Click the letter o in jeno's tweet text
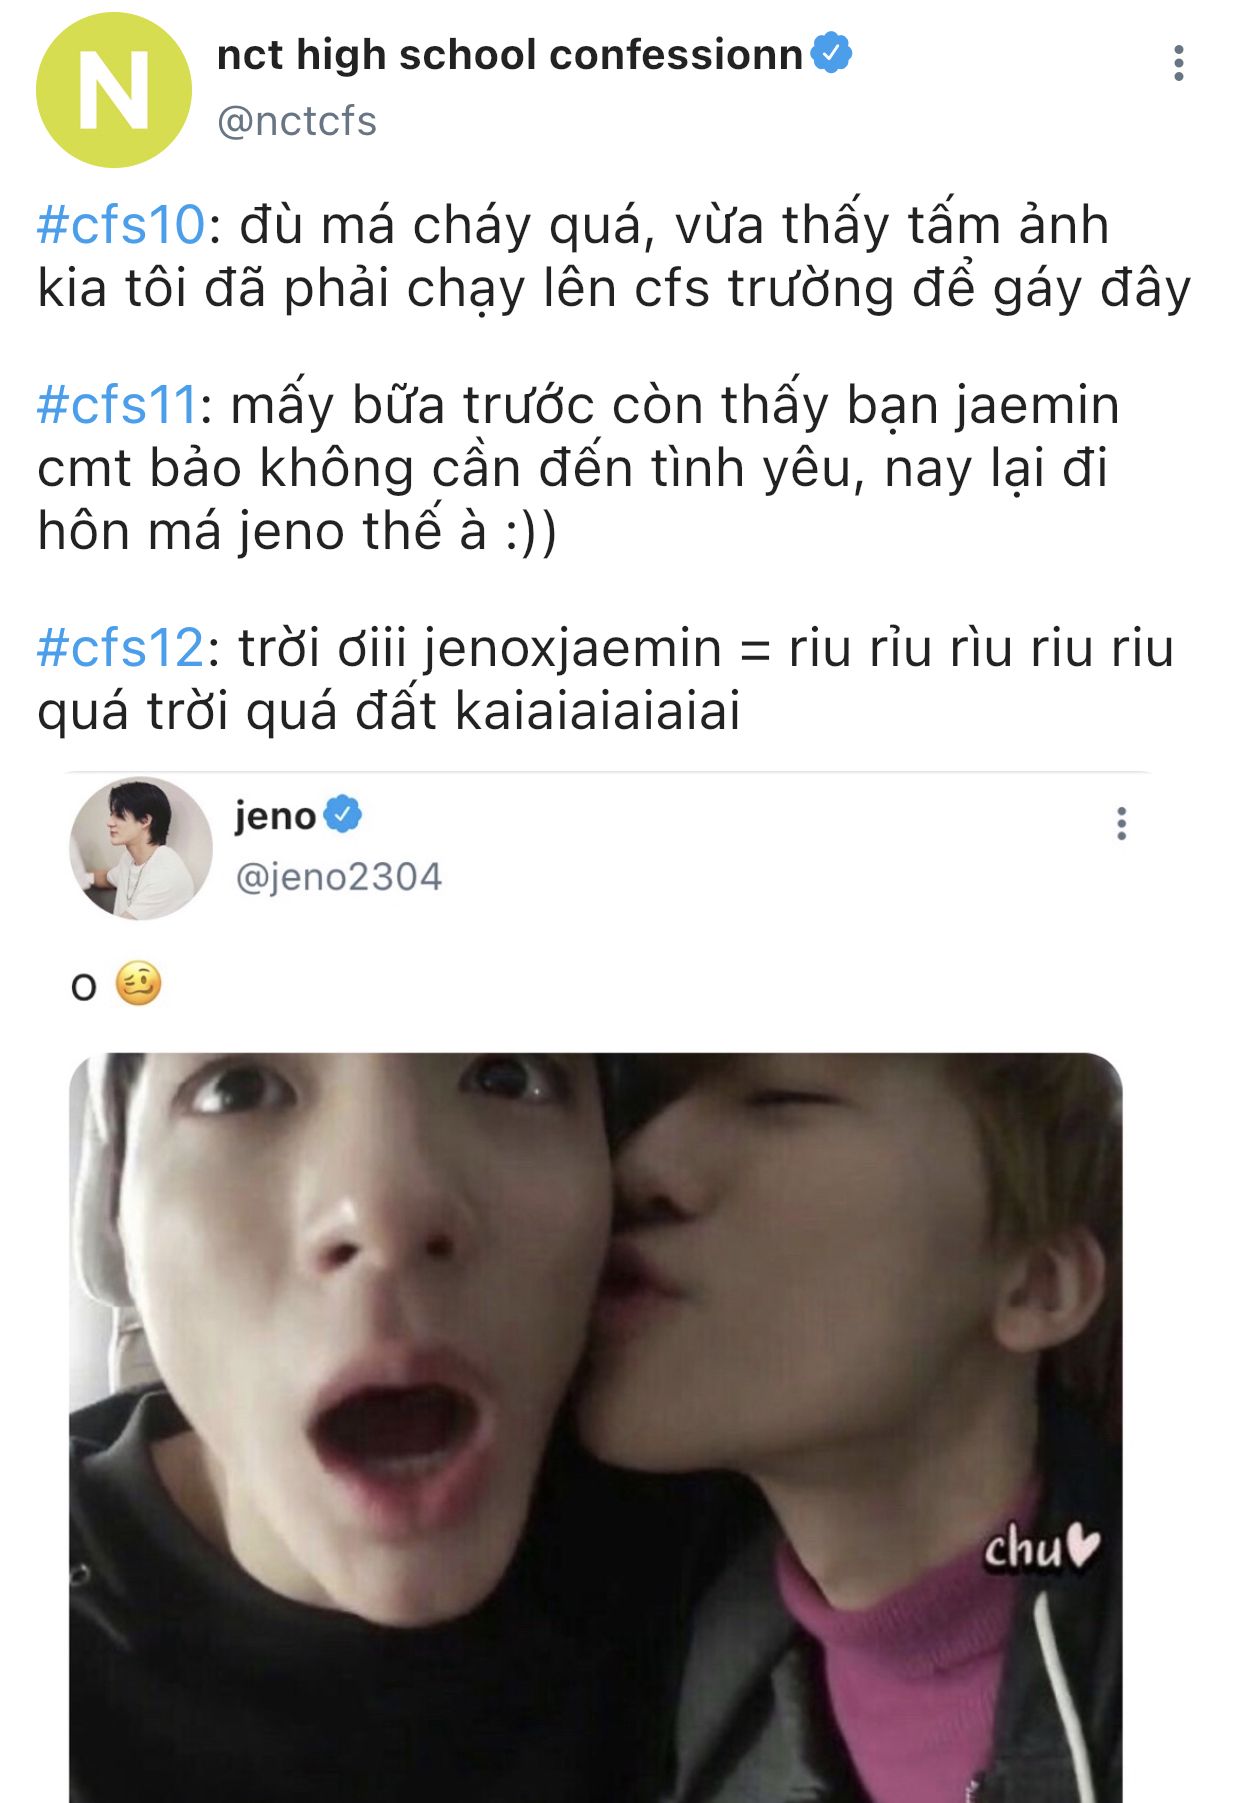This screenshot has height=1803, width=1242. 84,987
